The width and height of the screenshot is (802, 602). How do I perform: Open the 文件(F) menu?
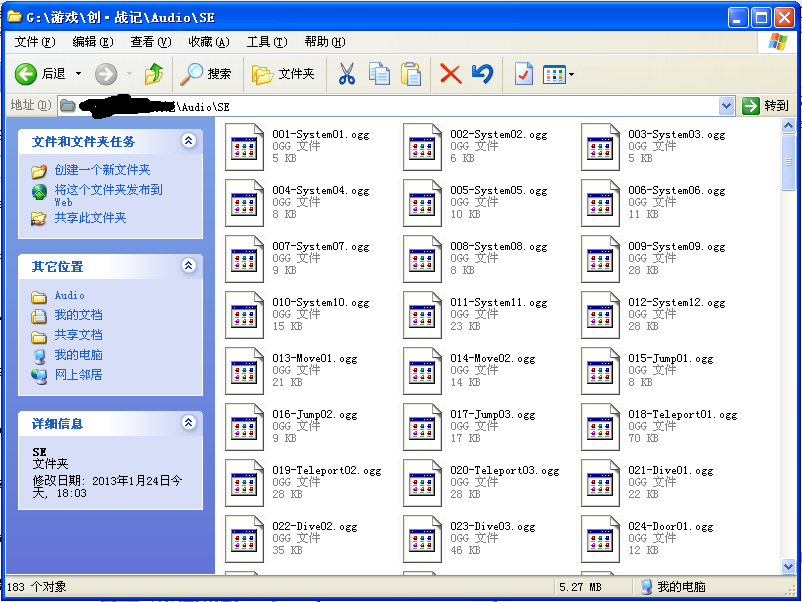pyautogui.click(x=35, y=42)
